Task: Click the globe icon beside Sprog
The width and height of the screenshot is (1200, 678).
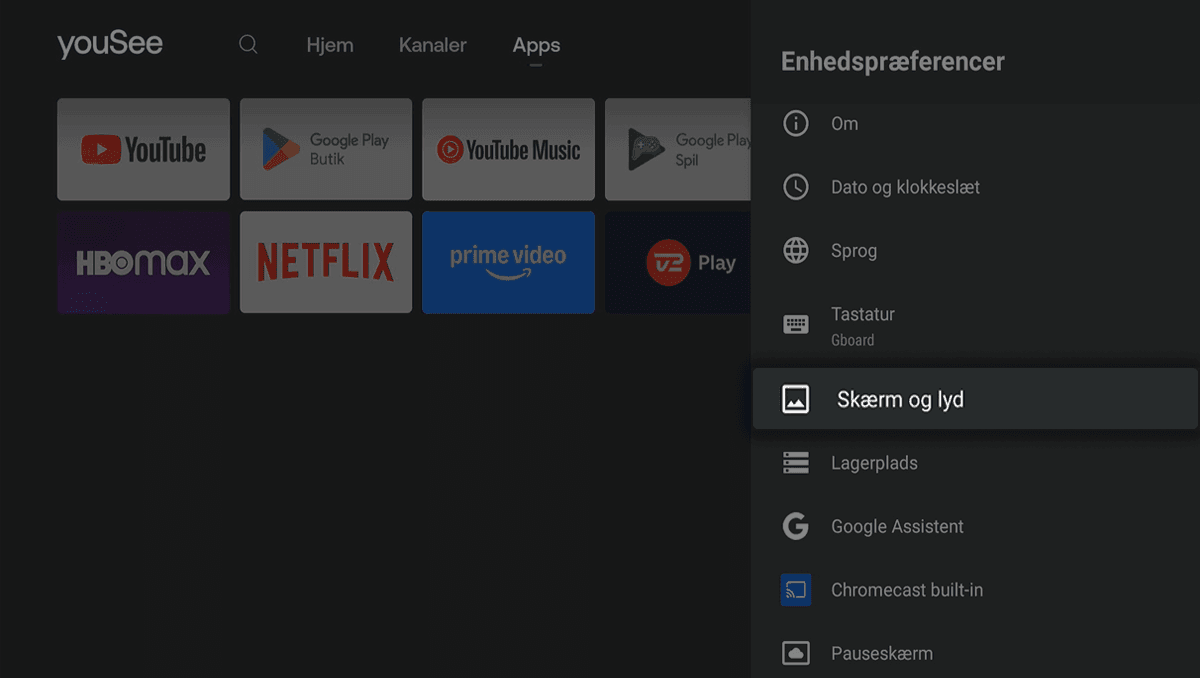Action: (x=796, y=251)
